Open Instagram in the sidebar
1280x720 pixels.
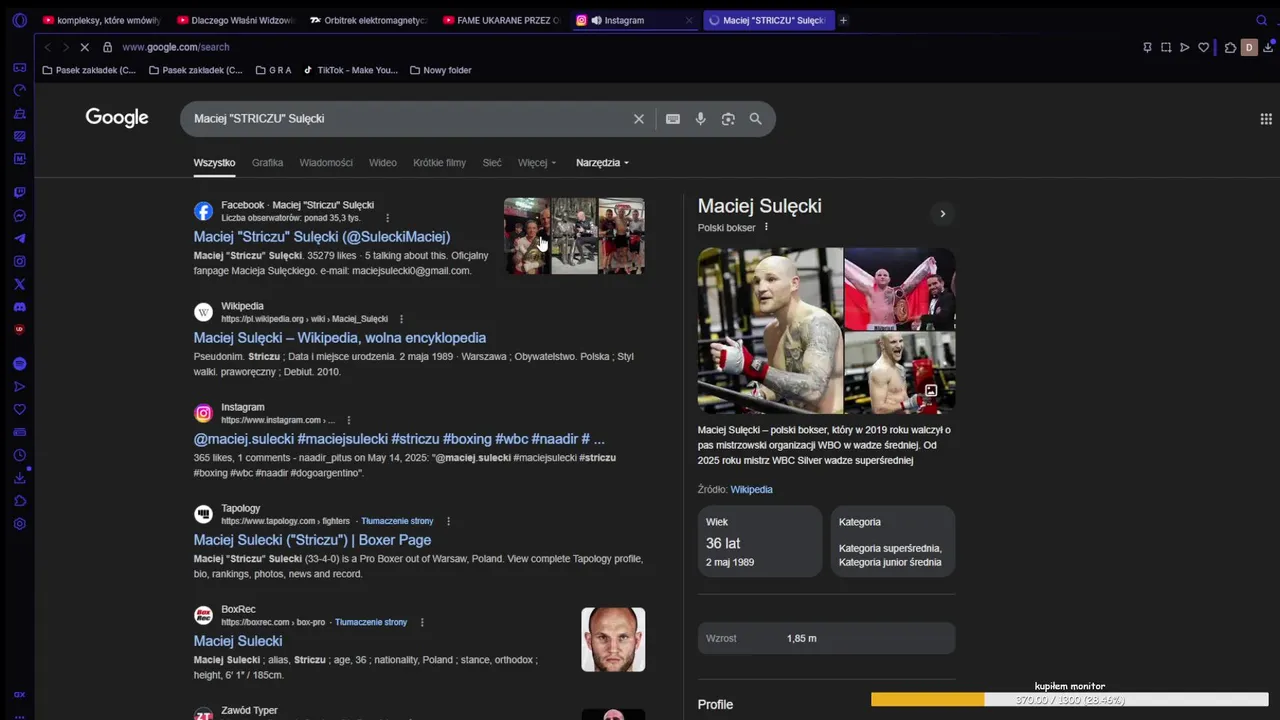(x=19, y=261)
